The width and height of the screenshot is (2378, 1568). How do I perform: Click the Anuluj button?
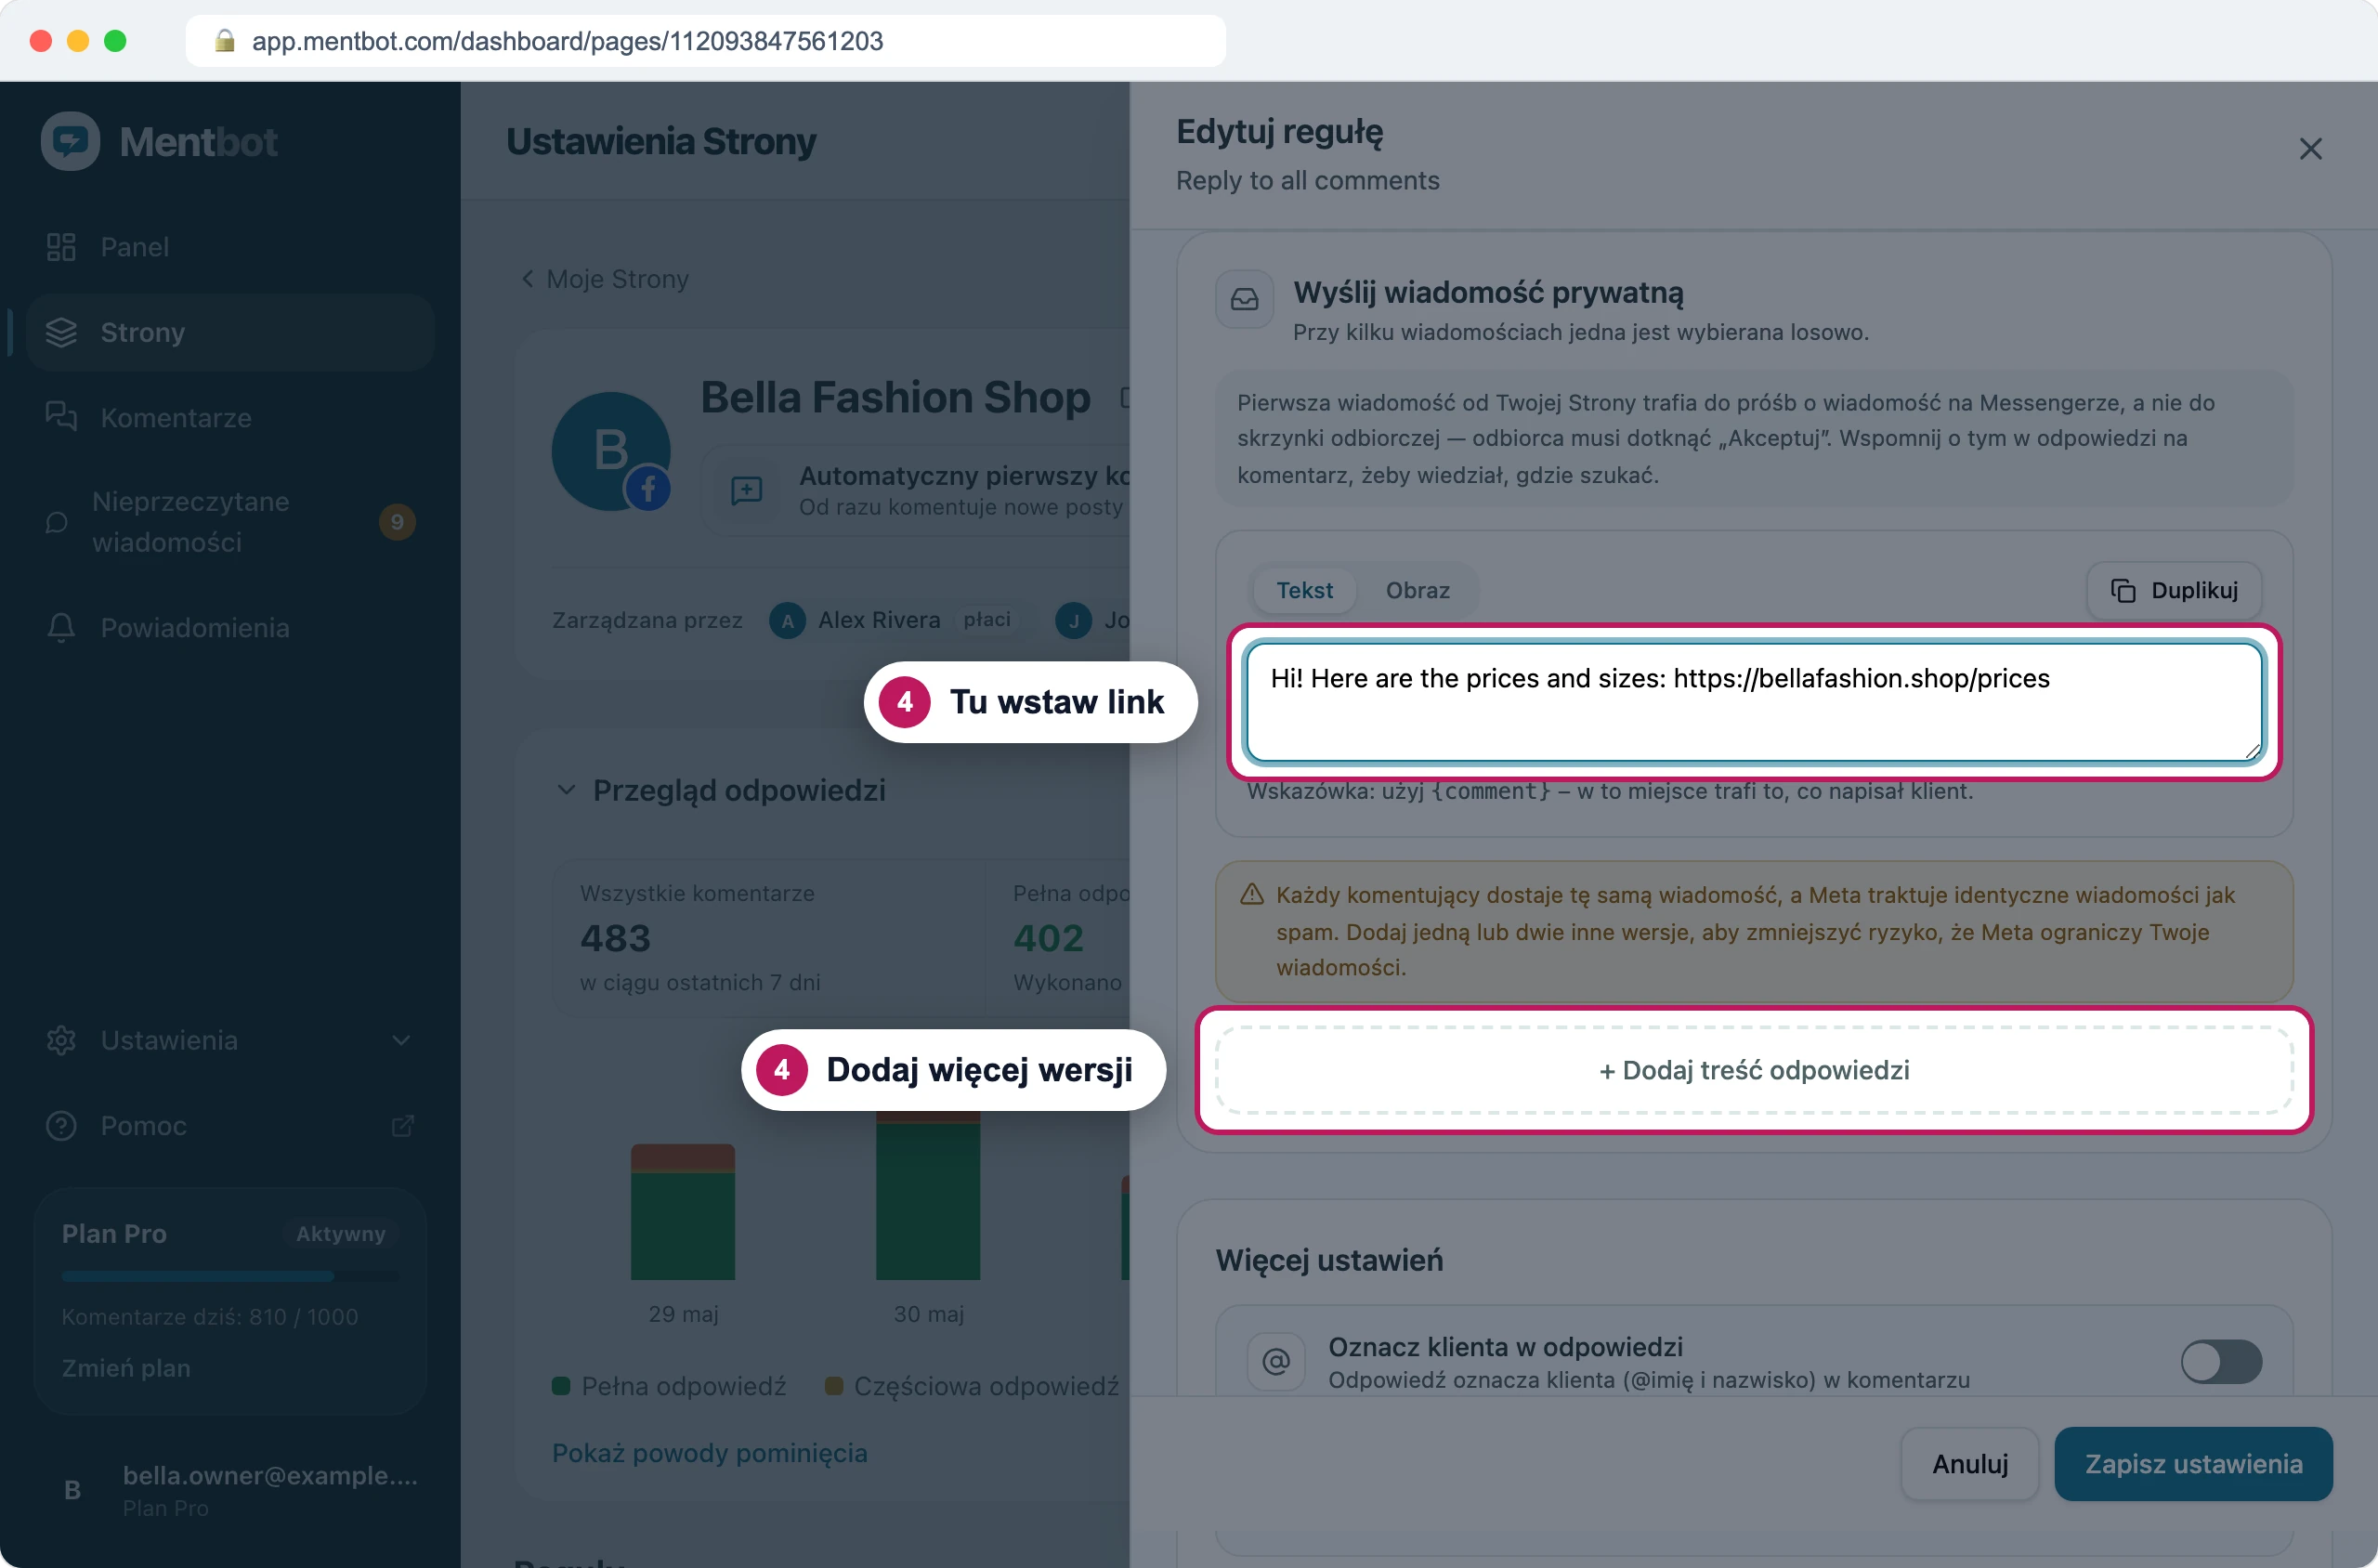[1969, 1464]
